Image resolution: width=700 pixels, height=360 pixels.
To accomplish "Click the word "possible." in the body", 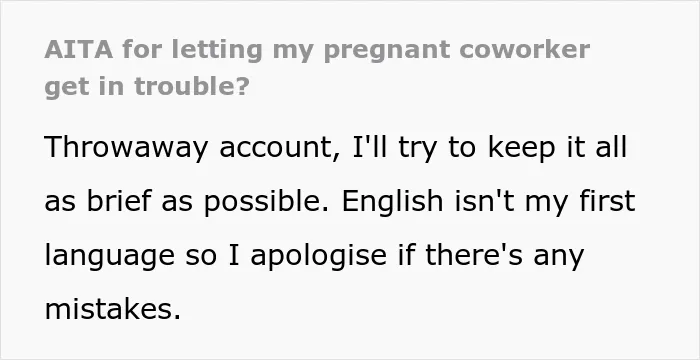I will [x=267, y=202].
